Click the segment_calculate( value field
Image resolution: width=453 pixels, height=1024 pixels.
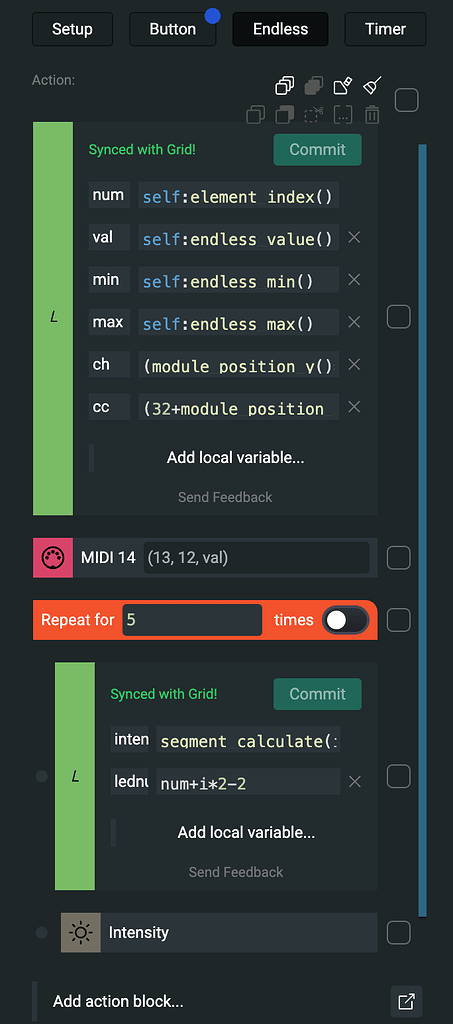click(247, 740)
